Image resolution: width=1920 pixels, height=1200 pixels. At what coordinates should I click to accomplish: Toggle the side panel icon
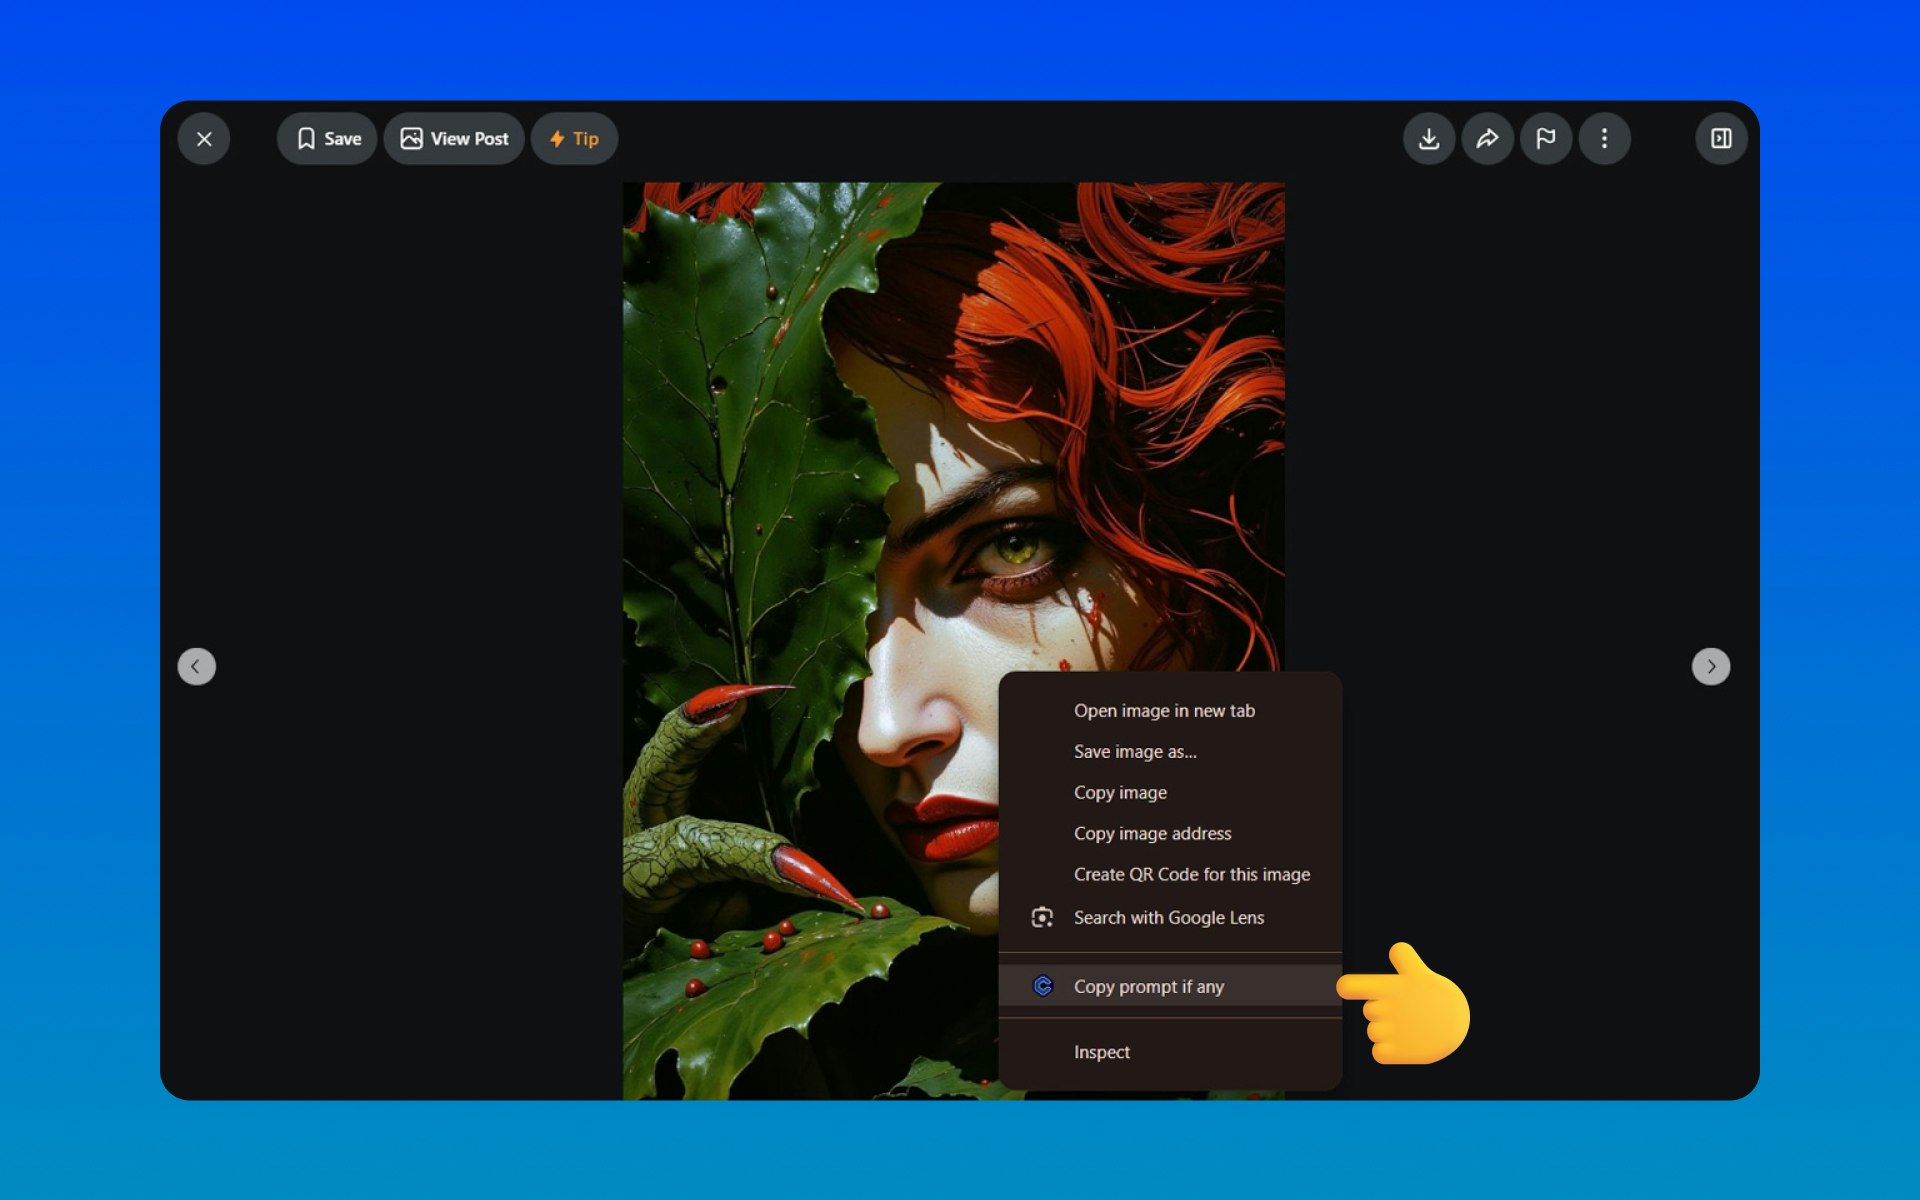coord(1721,139)
